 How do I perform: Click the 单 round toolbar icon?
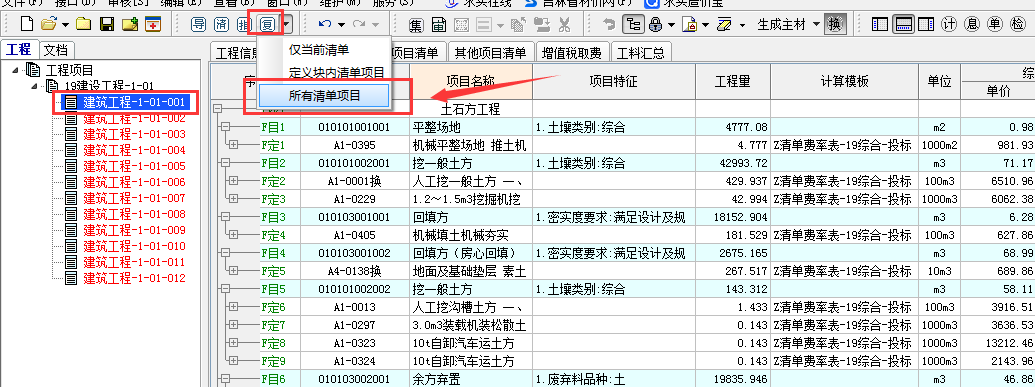[995, 25]
